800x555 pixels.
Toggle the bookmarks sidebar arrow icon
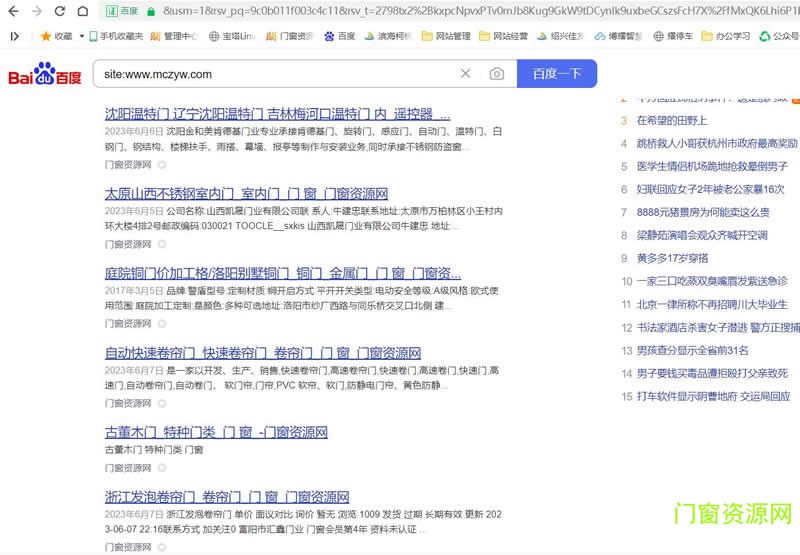14,36
